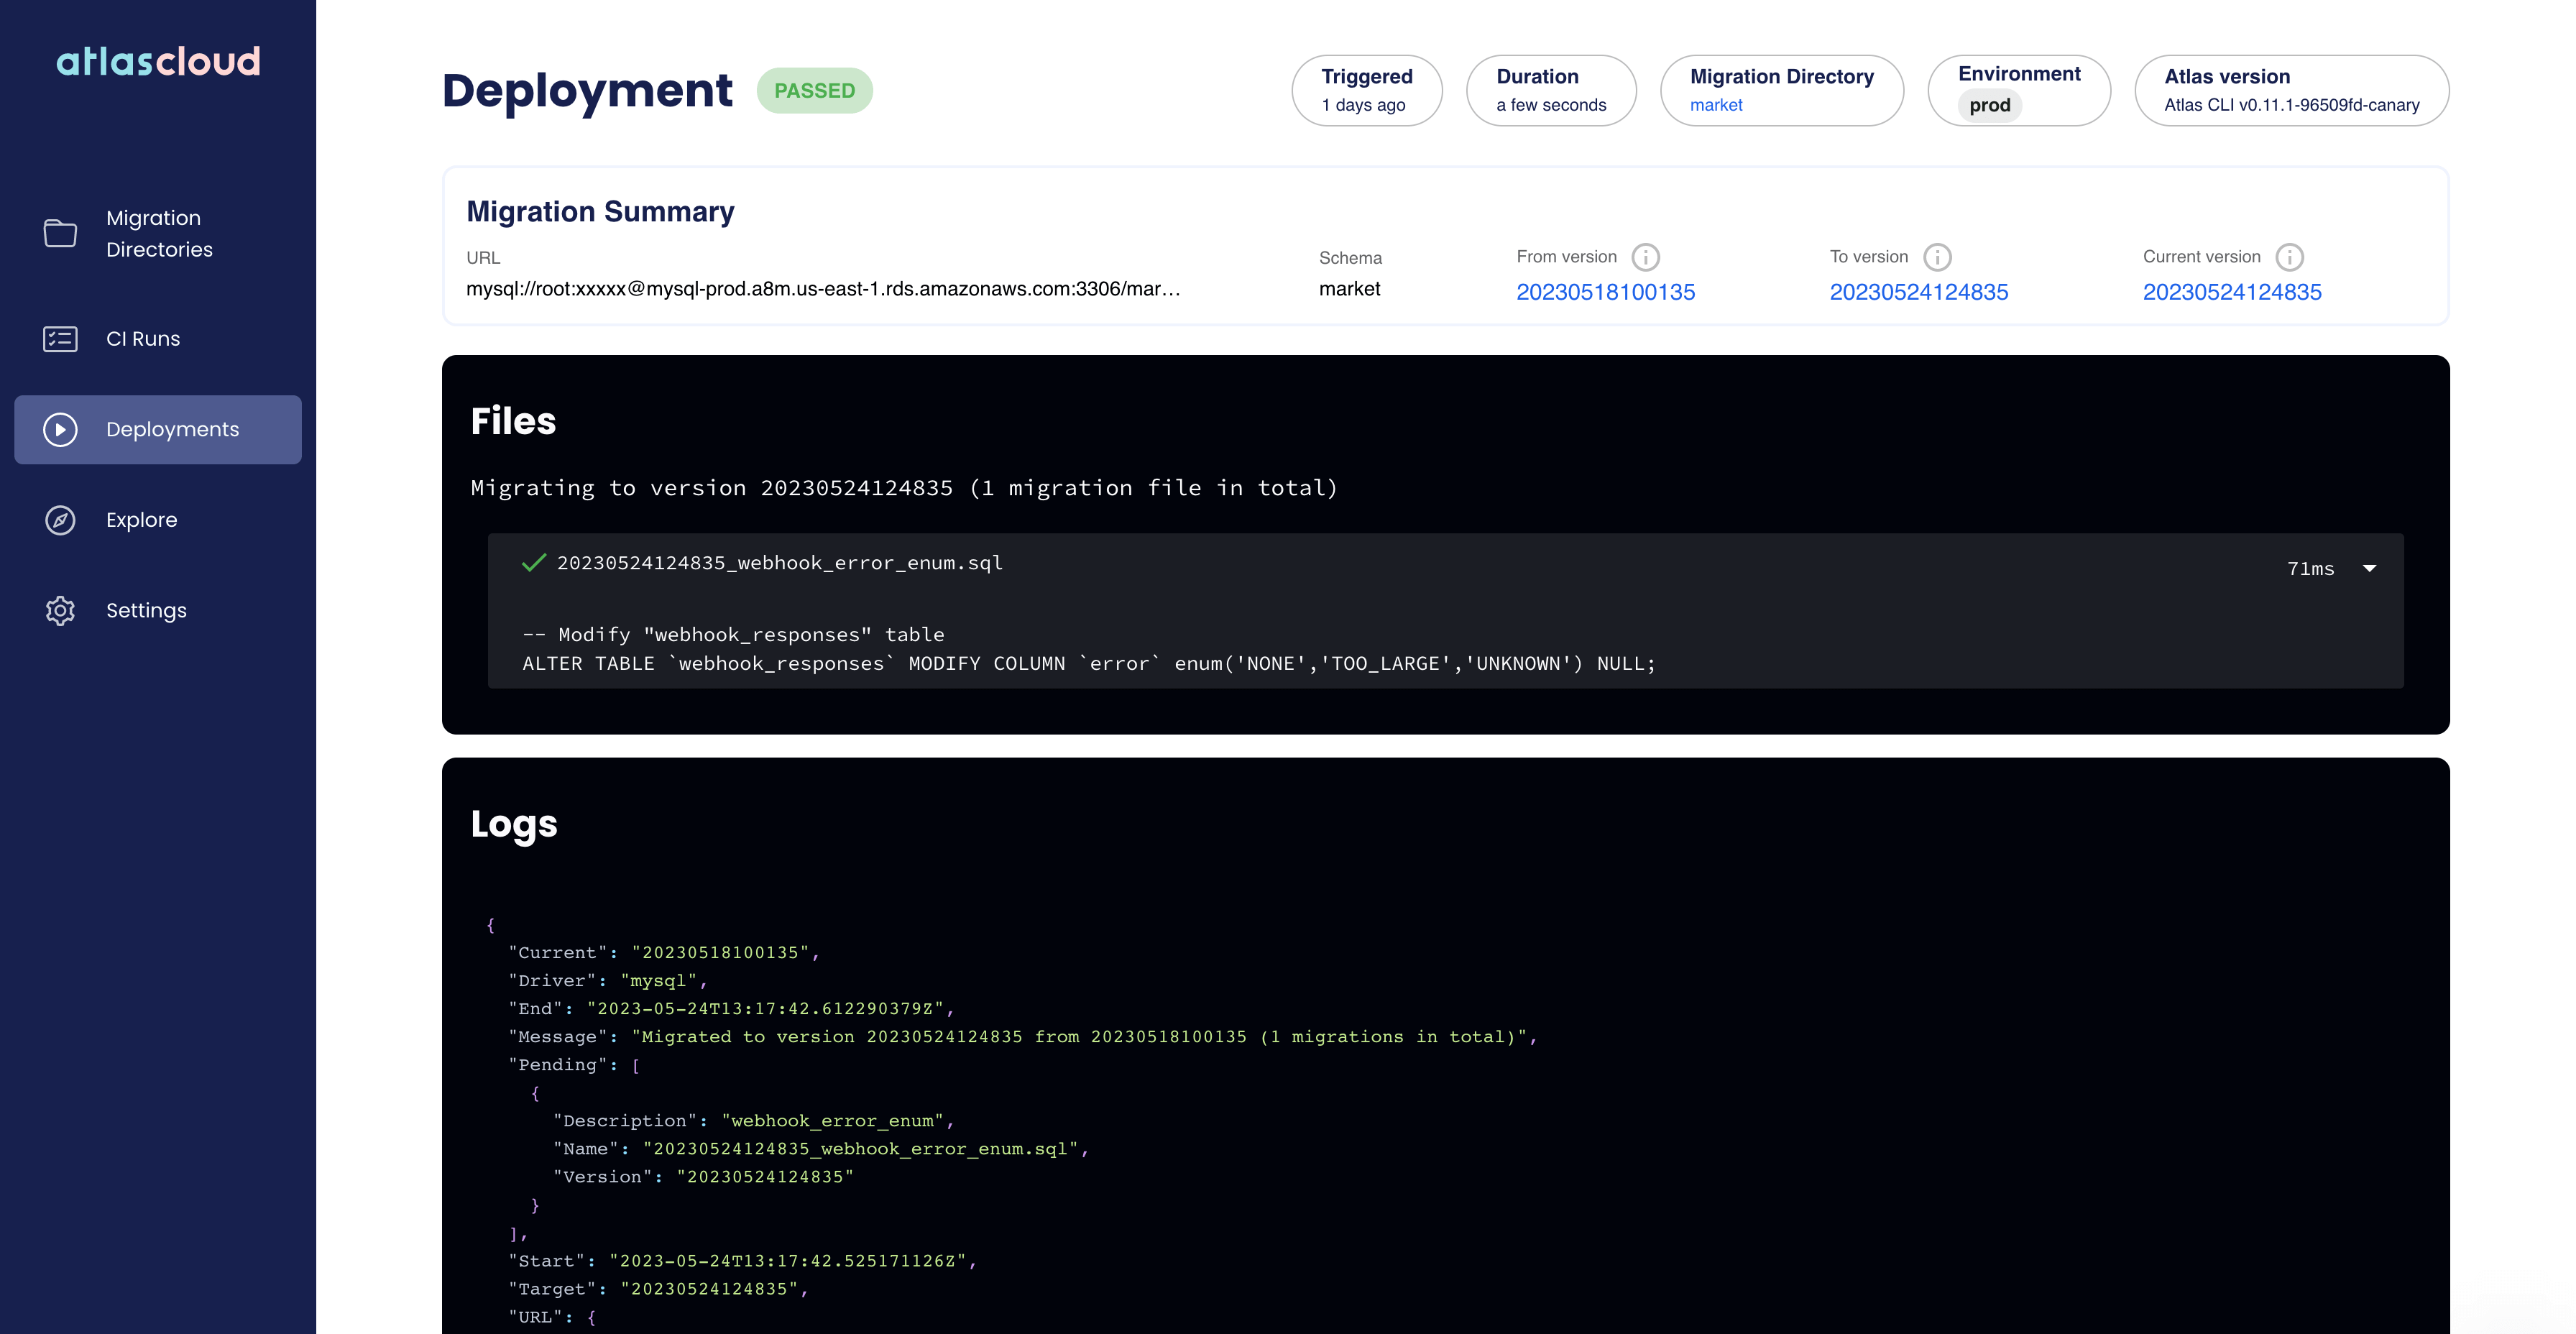Follow the To version 20230524124835 link

(1919, 291)
